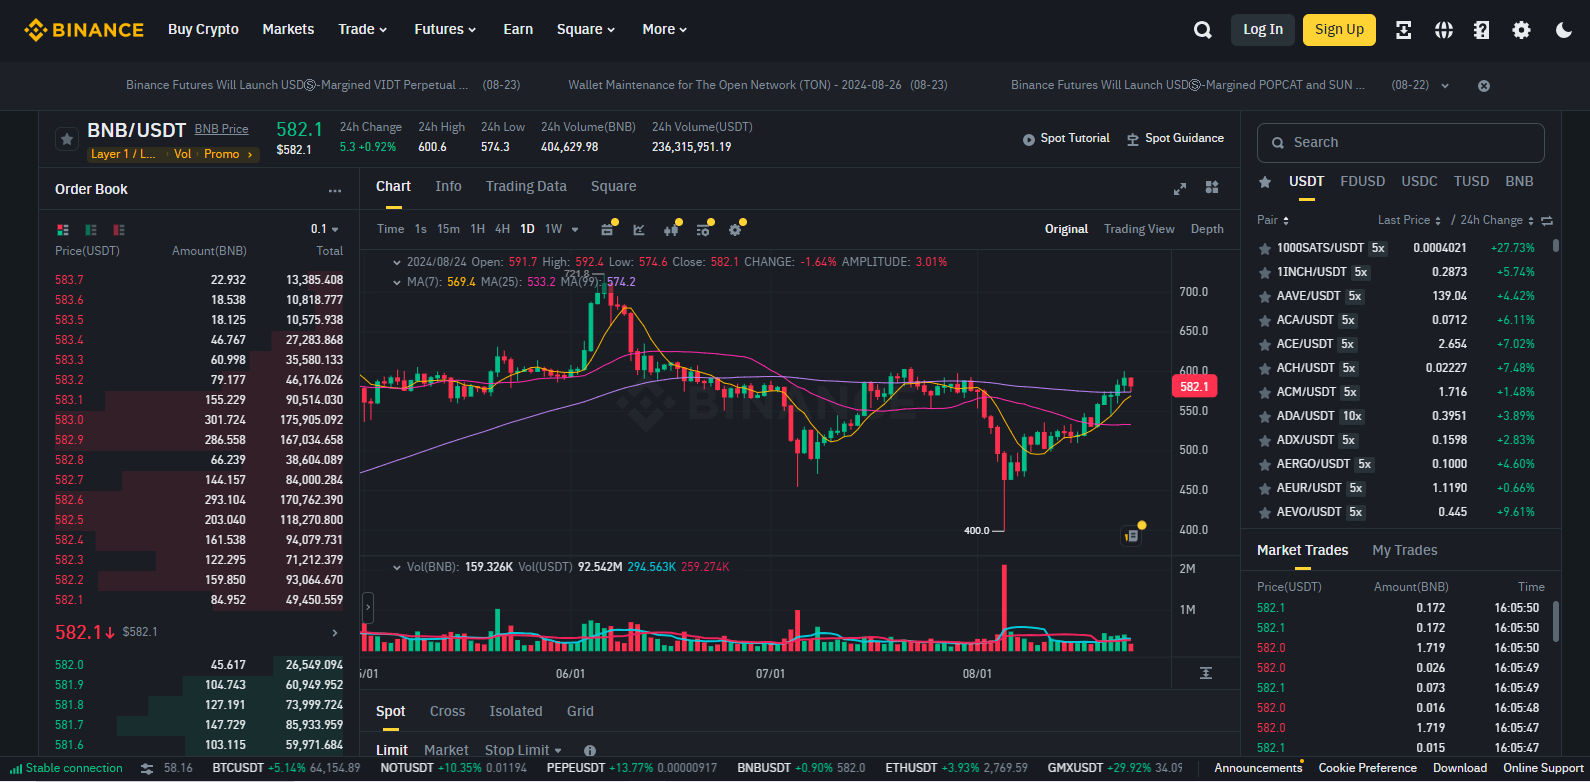
Task: Open the Stop Limit order type dropdown
Action: (x=523, y=751)
